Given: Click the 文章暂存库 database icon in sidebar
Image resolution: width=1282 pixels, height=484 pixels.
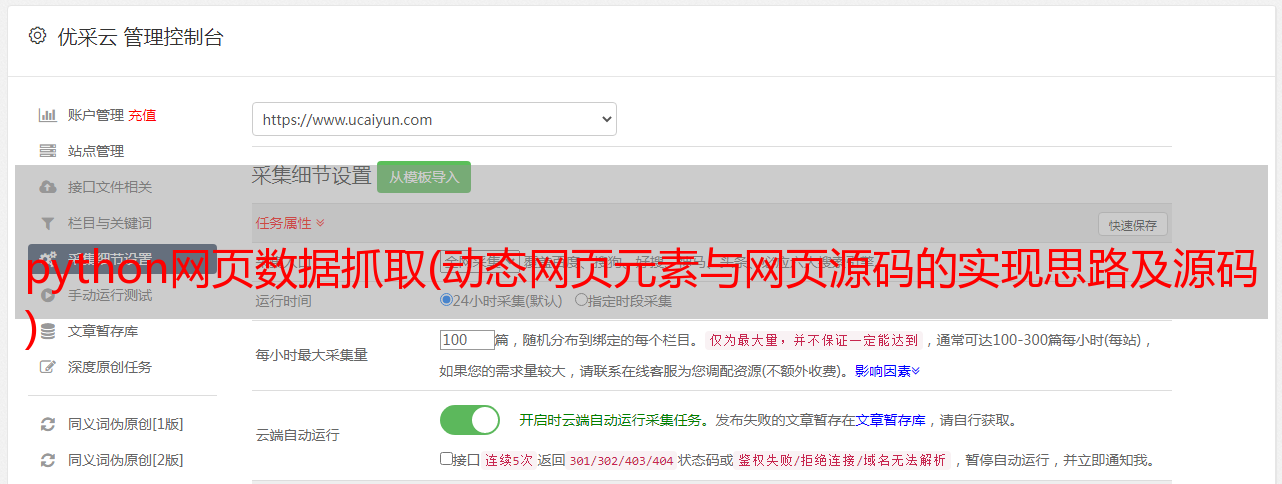Looking at the screenshot, I should pos(47,331).
